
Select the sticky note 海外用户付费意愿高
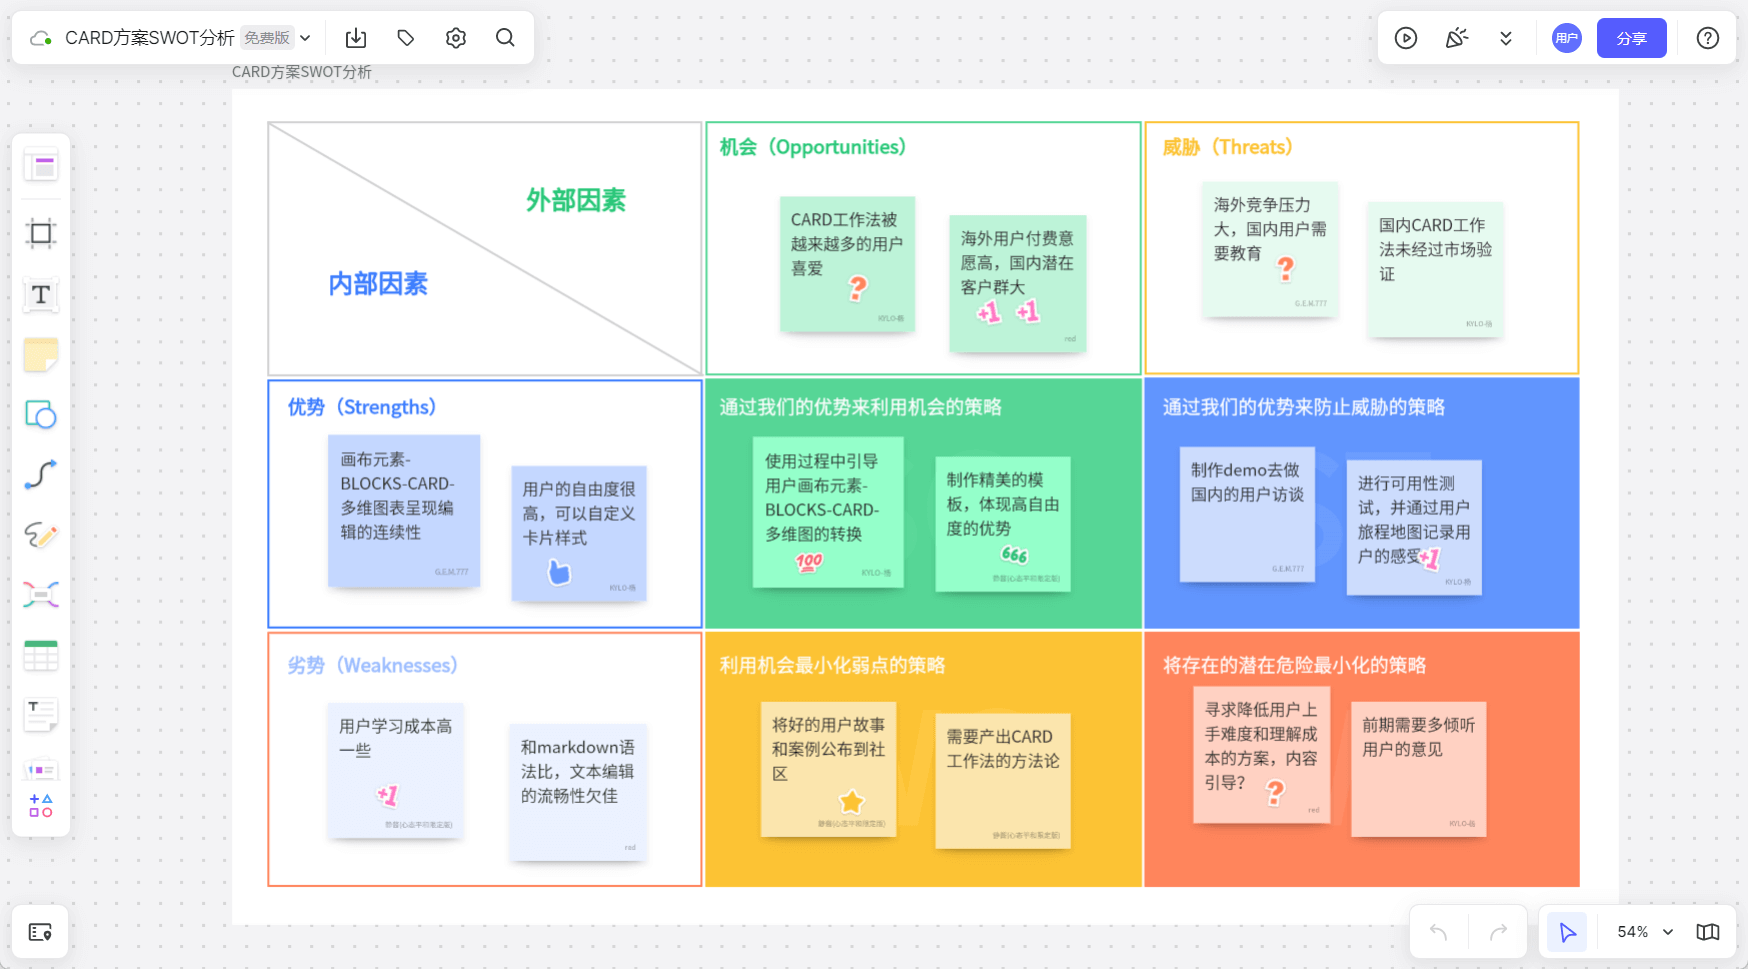(x=1017, y=283)
